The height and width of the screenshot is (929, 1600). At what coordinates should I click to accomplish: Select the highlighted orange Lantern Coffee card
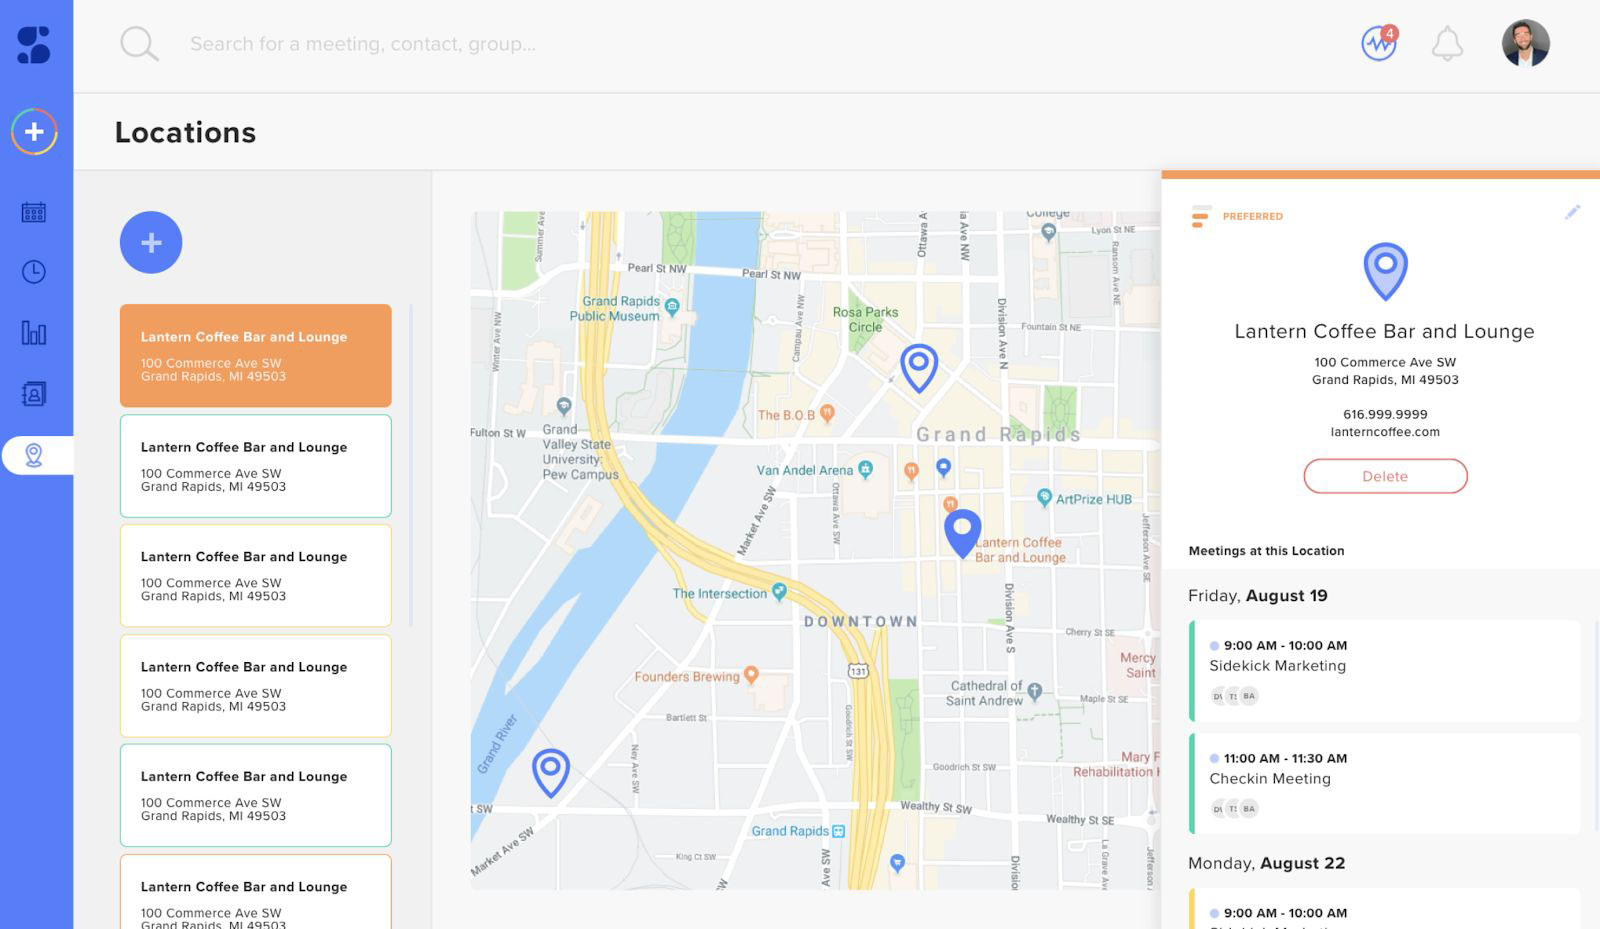click(x=256, y=355)
